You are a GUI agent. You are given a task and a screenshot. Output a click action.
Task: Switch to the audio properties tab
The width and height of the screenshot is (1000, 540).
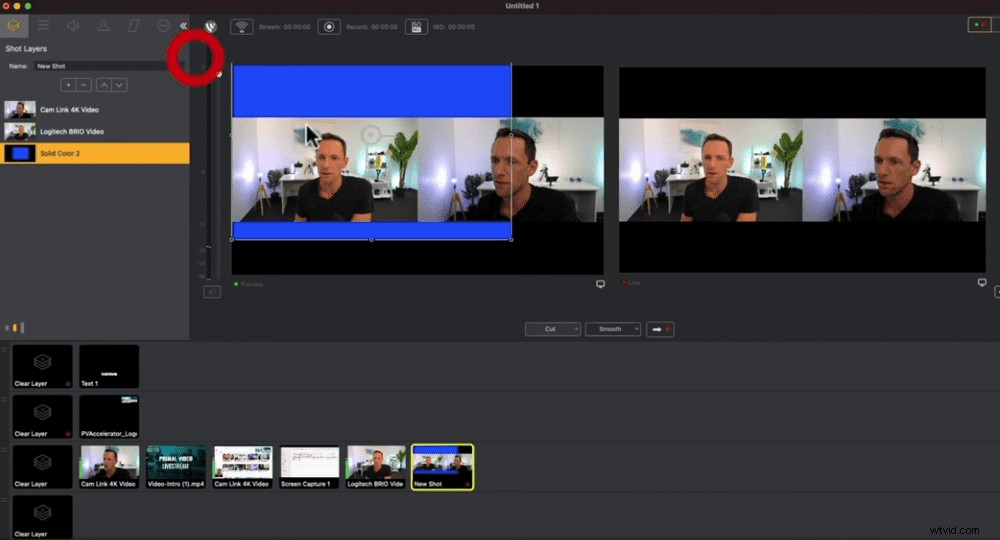click(73, 26)
